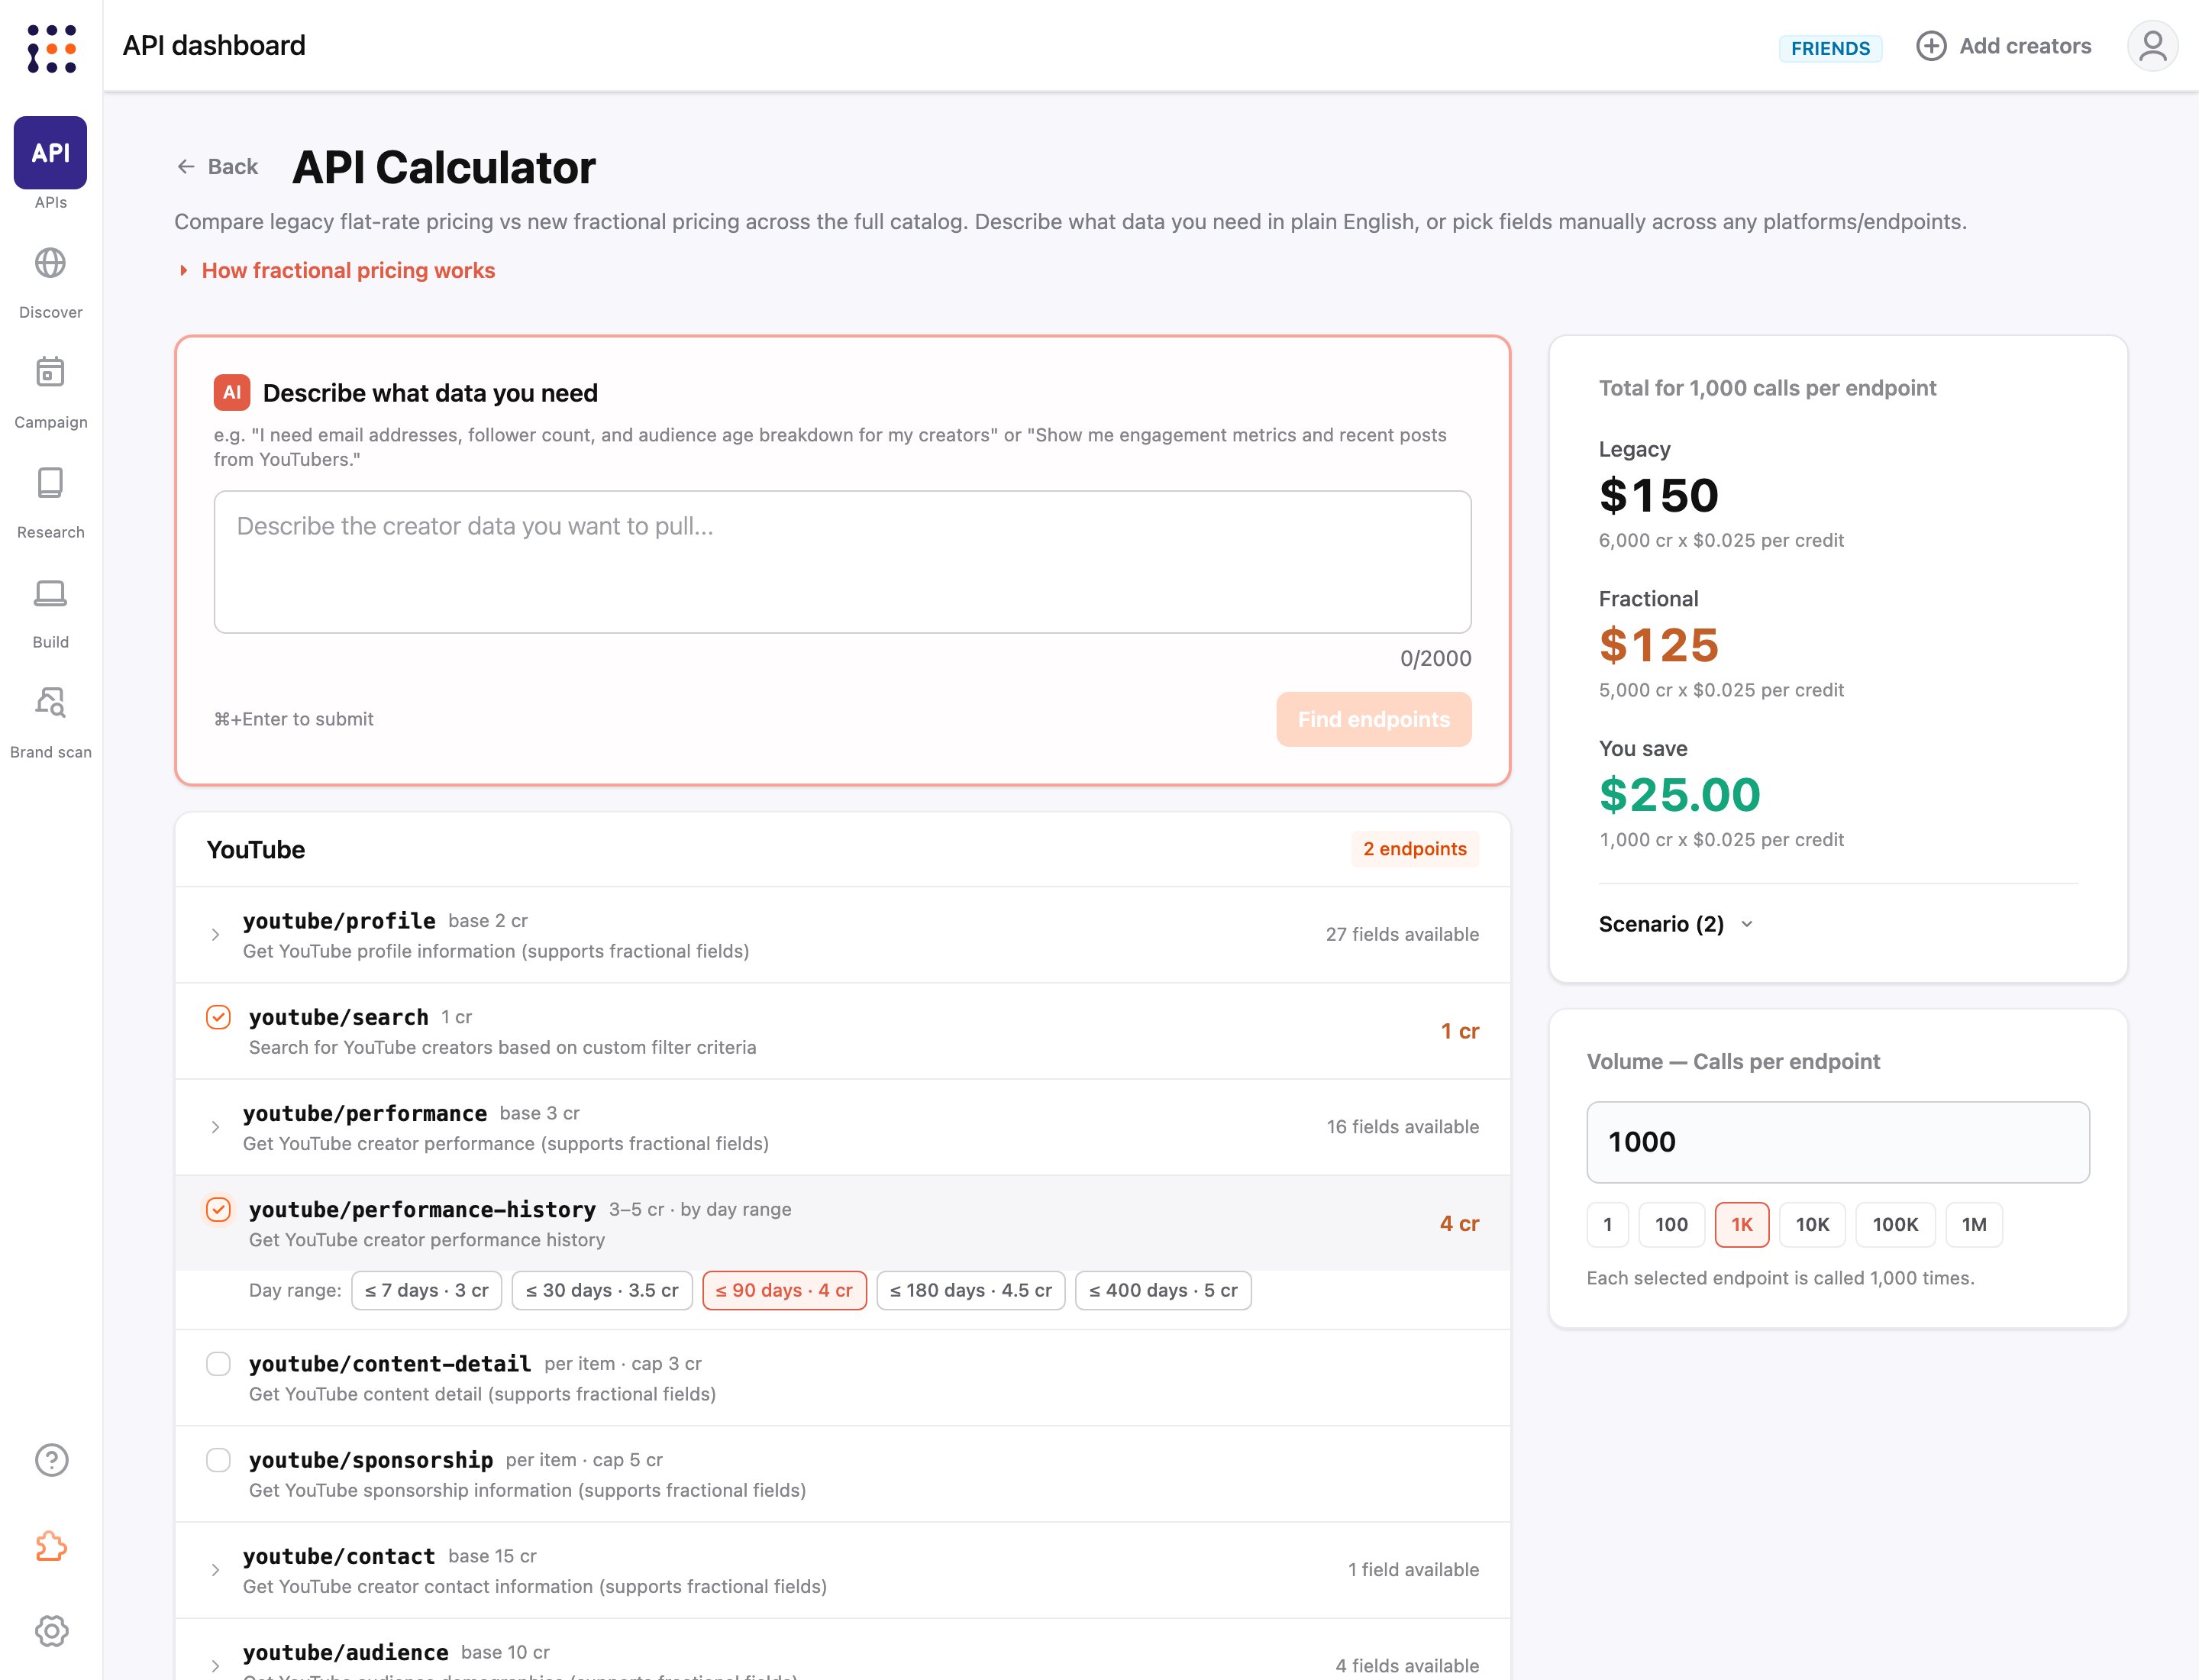Select the 1M volume preset

[x=1974, y=1224]
